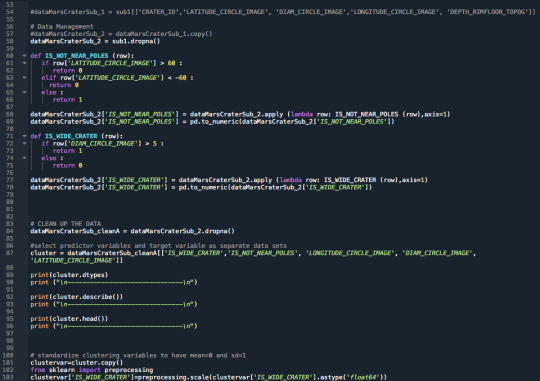The height and width of the screenshot is (381, 540).
Task: Collapse the def IS_NOT_NEAR_POLES fold arrow
Action: click(x=24, y=55)
